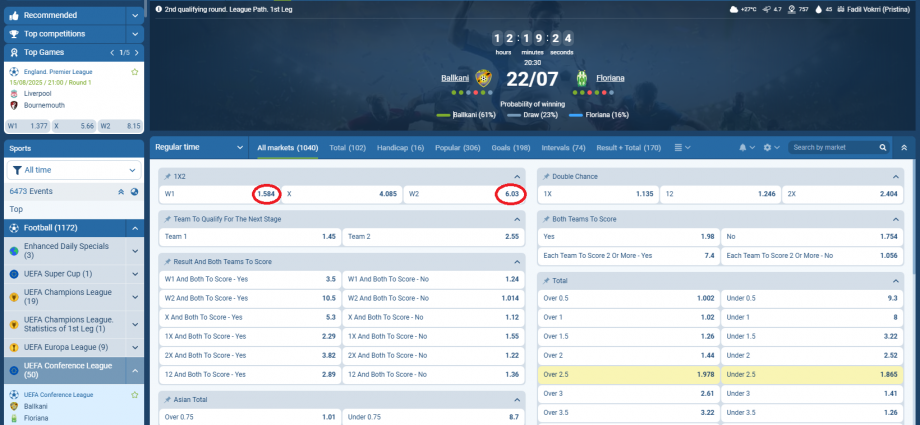Collapse the Football sports list

135,228
